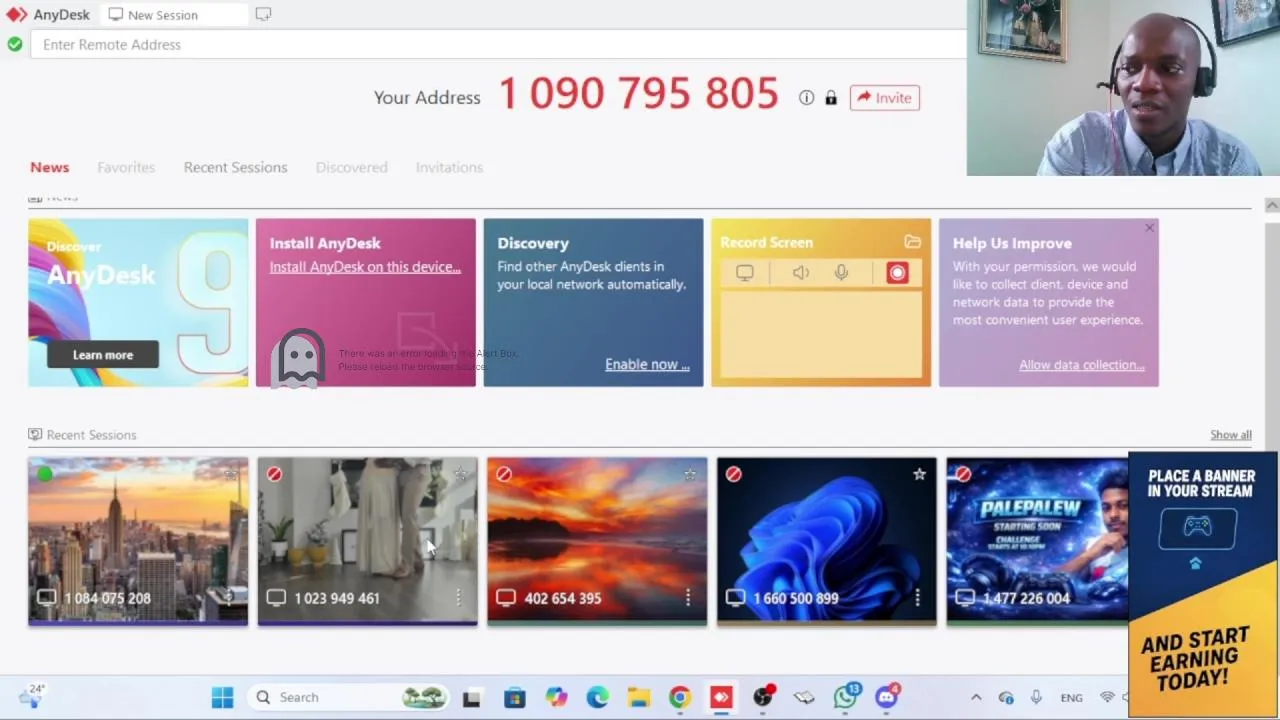This screenshot has height=720, width=1280.
Task: Click offline status icon on session 1 023 949 461
Action: tap(275, 474)
